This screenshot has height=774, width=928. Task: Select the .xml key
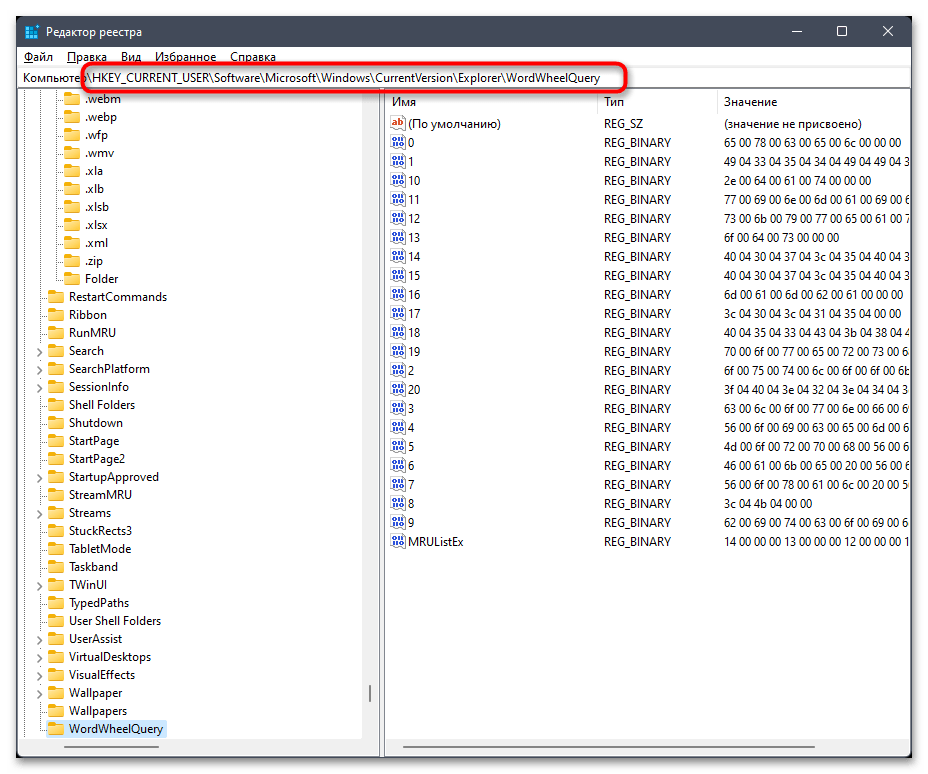[x=96, y=243]
